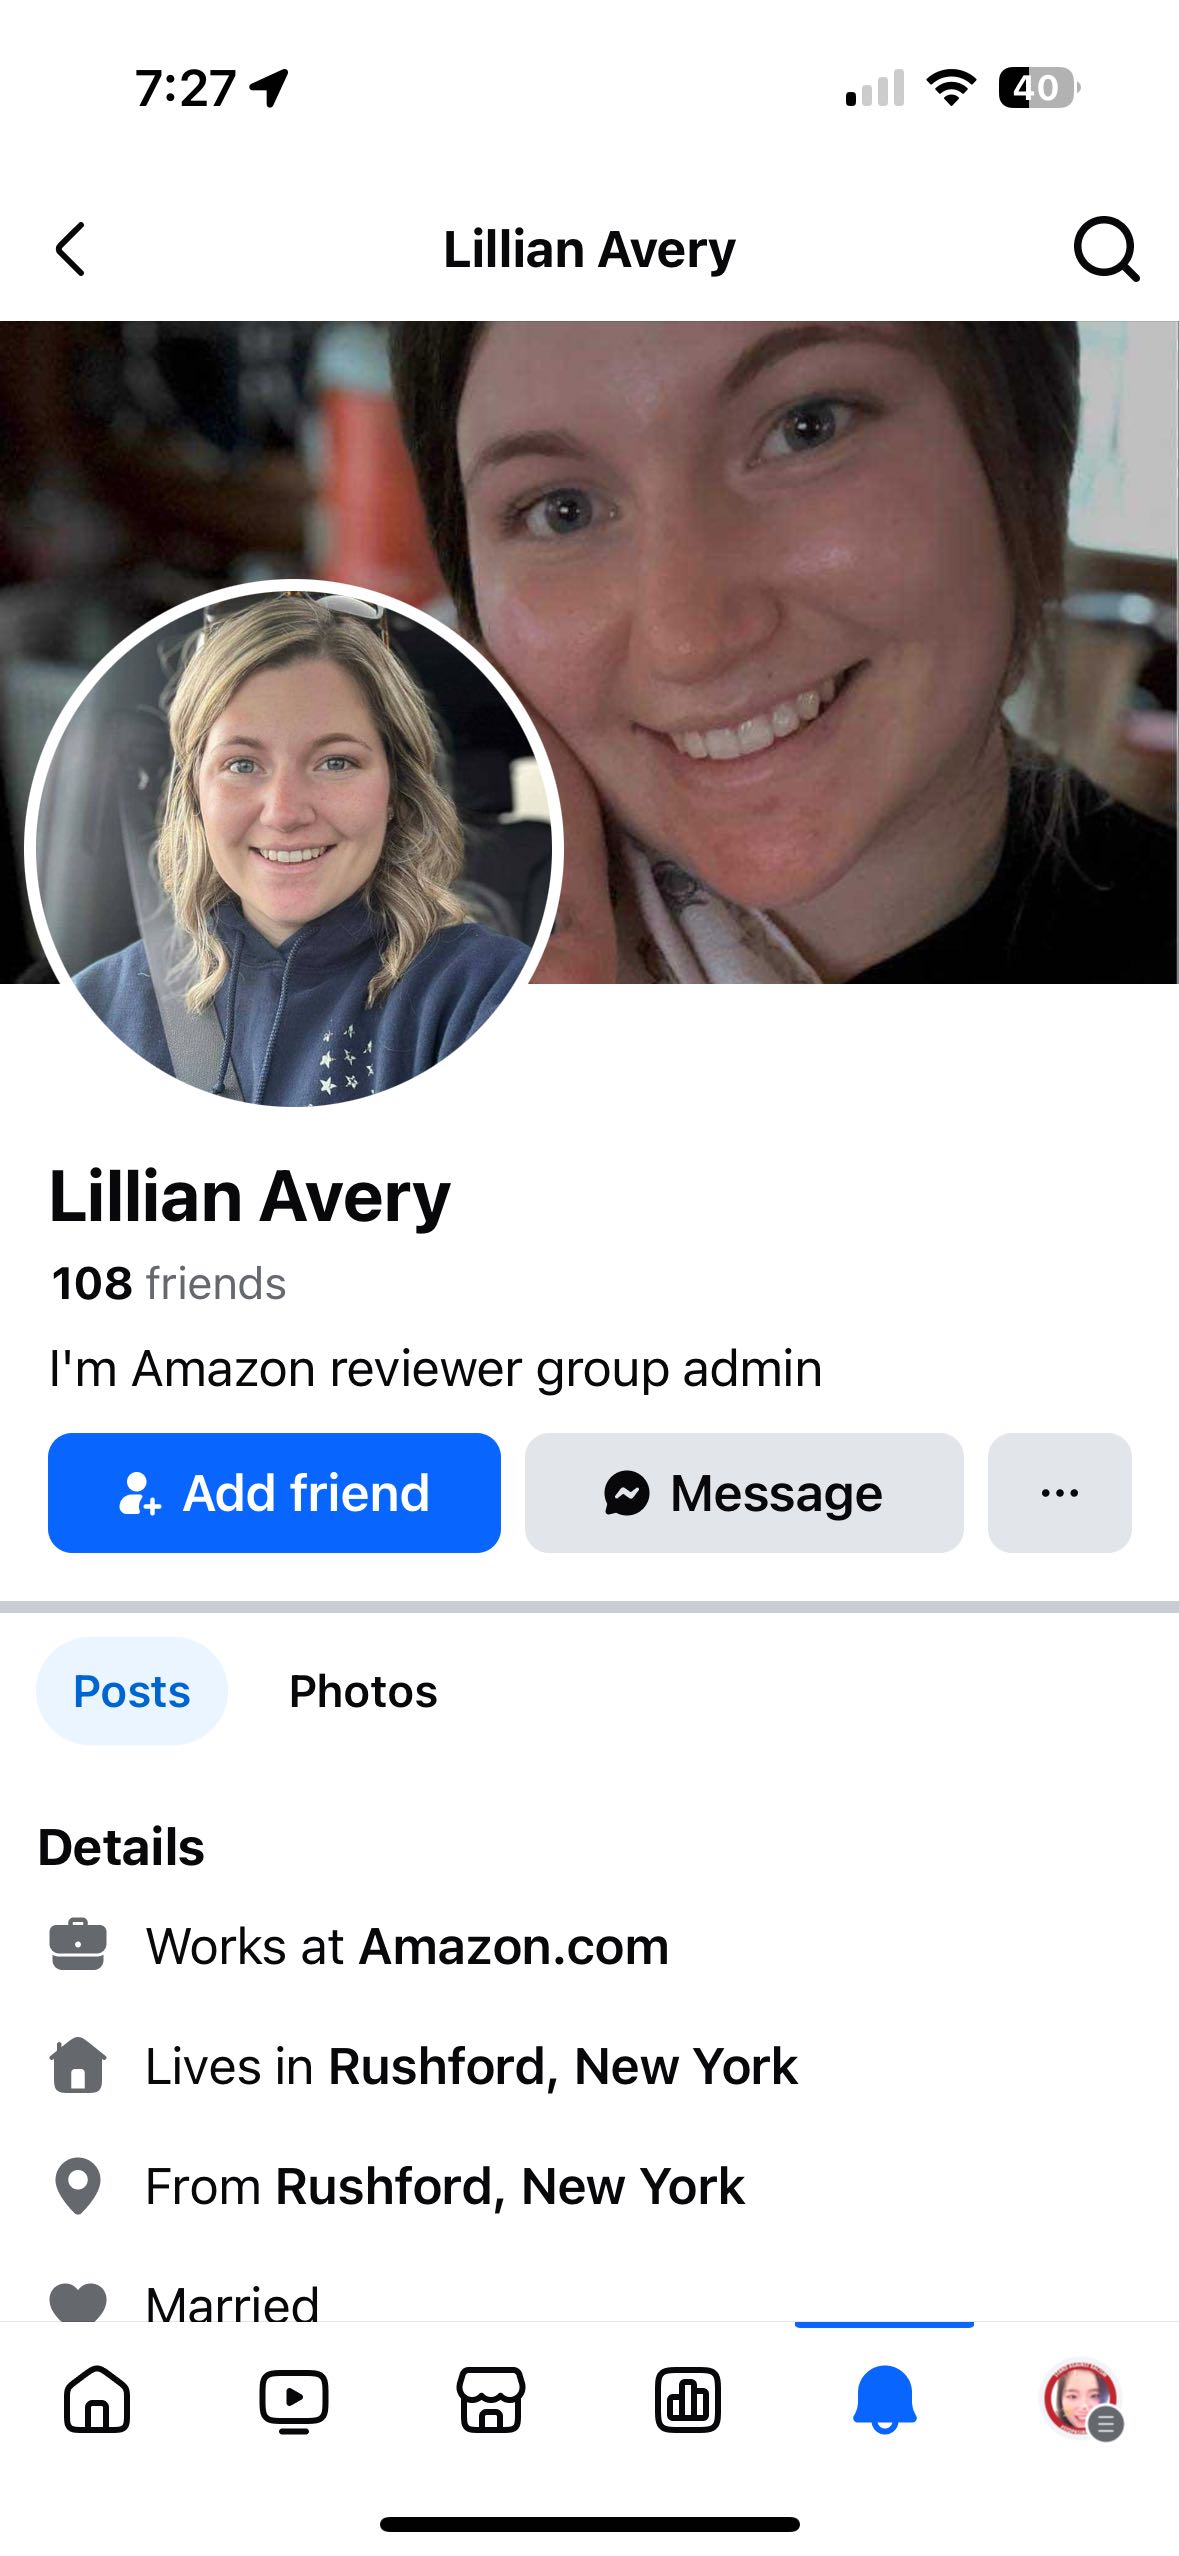Open the 108 friends list
Viewport: 1179px width, 2556px height.
[169, 1283]
